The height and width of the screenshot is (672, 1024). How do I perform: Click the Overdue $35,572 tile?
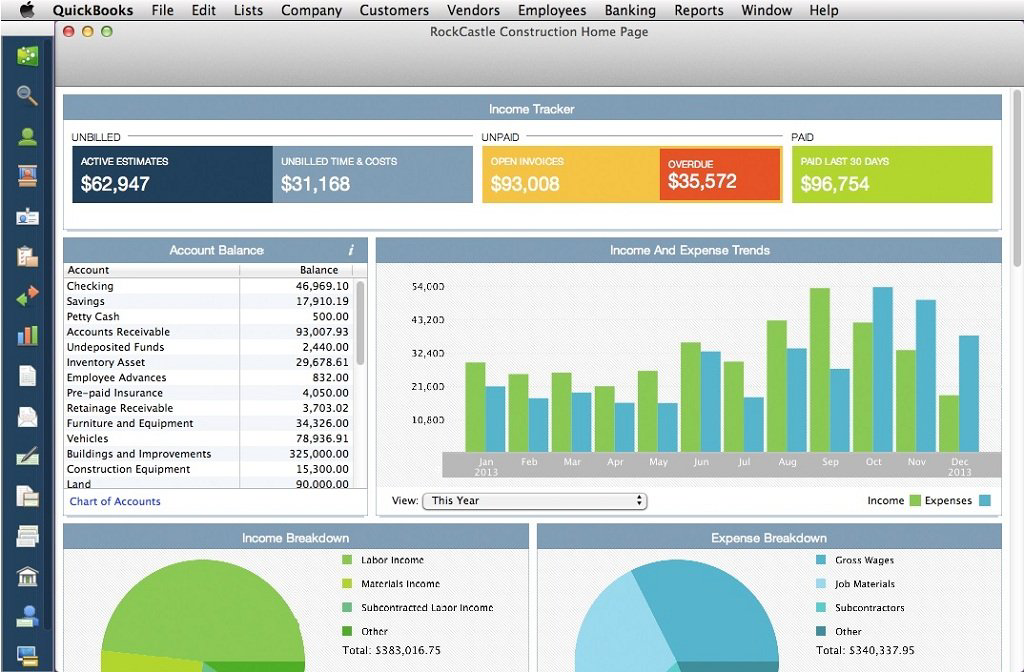(x=720, y=174)
